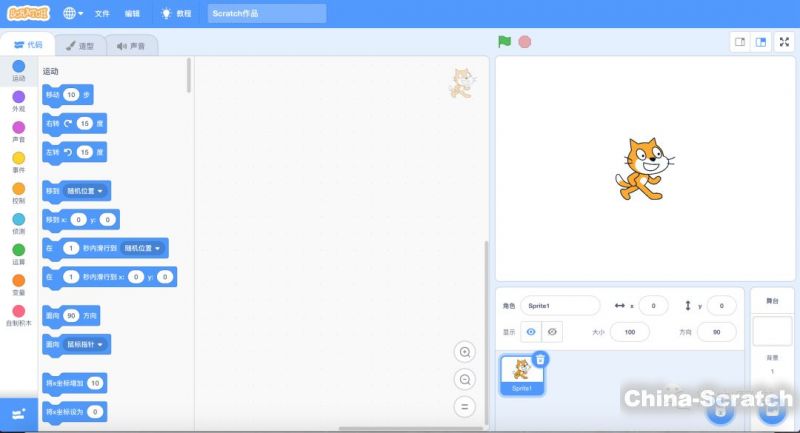Open the add extension button
The height and width of the screenshot is (433, 800).
(18, 414)
